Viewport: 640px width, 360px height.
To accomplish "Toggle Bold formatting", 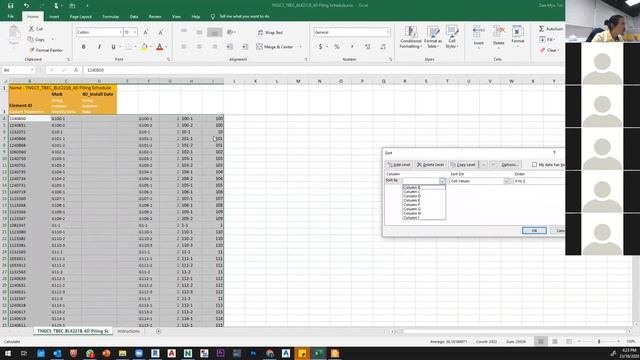I will 84,47.
